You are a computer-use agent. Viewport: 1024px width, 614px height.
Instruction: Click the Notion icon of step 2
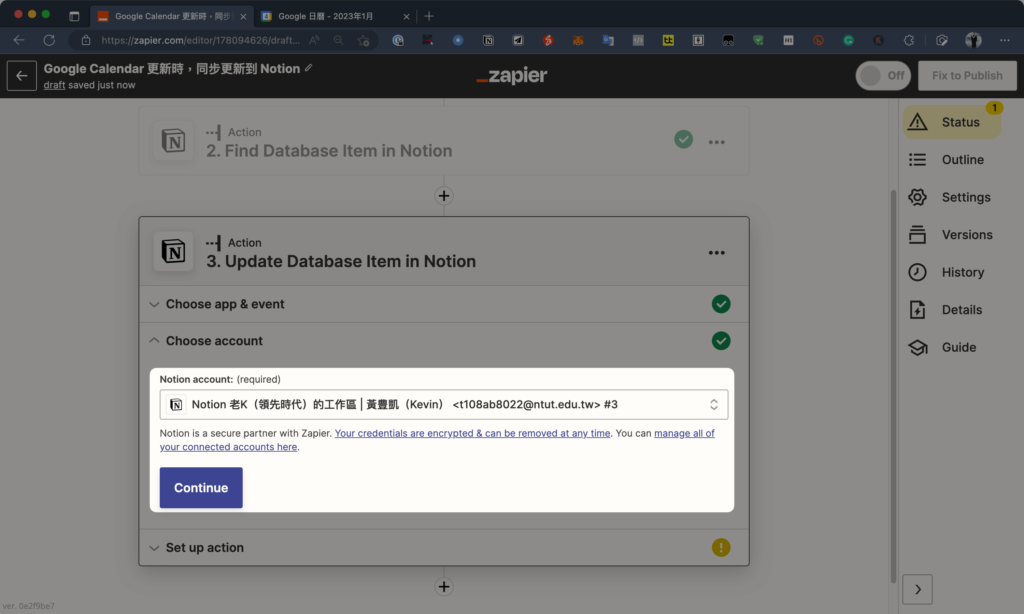[173, 140]
